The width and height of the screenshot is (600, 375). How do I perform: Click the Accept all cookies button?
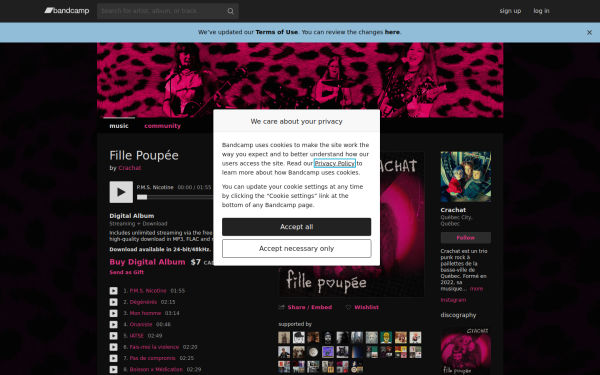click(x=297, y=227)
